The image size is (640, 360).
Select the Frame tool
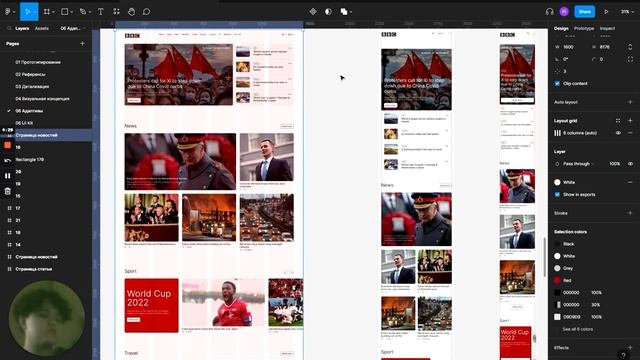point(47,12)
